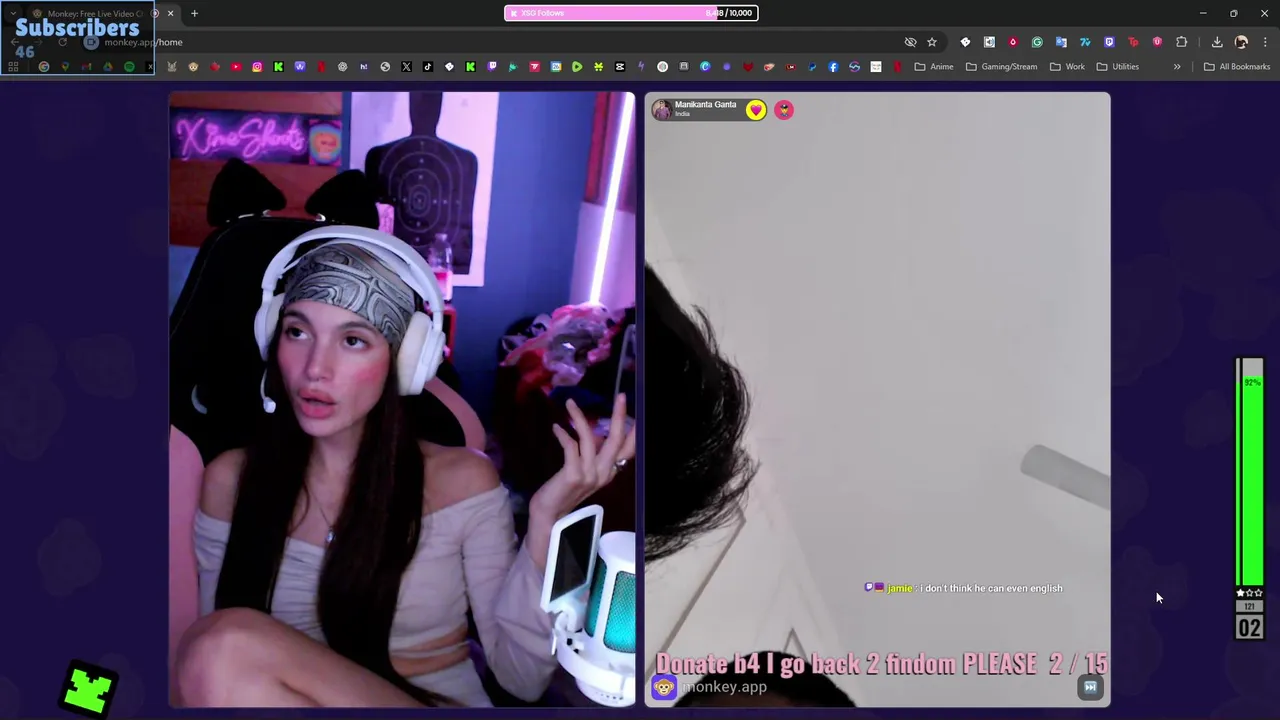Screen dimensions: 1280x720
Task: Open the calendar 26 bookmark icon
Action: click(556, 67)
